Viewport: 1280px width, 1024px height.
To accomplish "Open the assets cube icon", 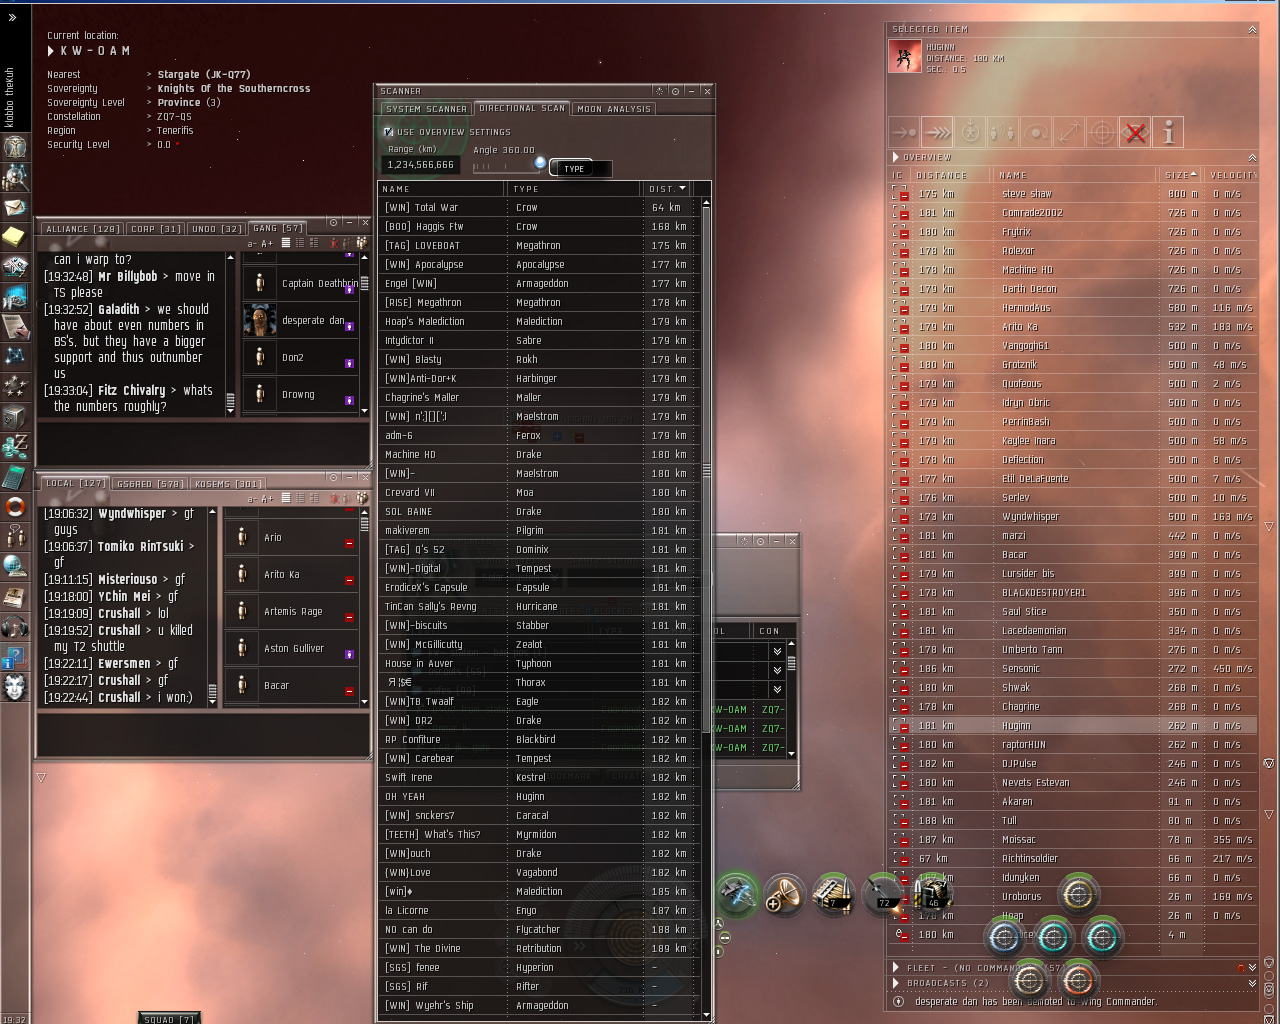I will (15, 416).
